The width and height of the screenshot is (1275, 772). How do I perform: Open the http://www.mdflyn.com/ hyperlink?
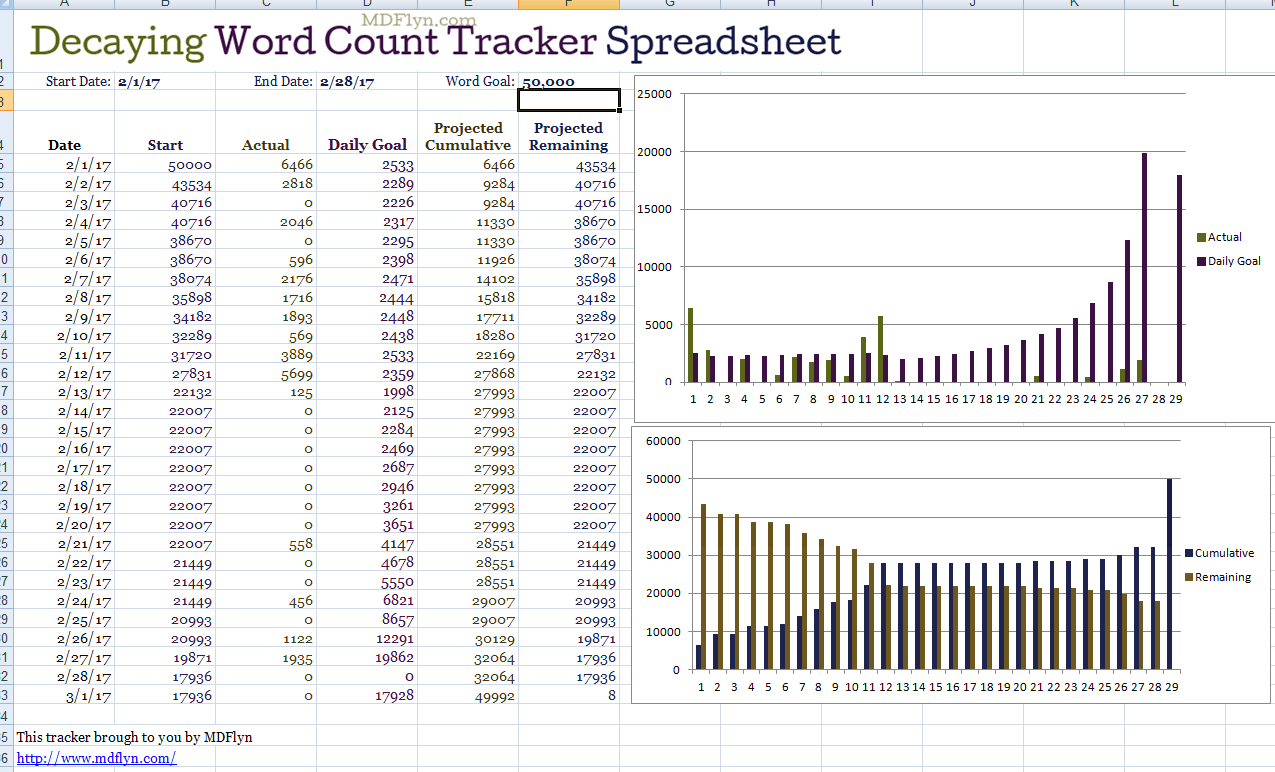tap(96, 759)
